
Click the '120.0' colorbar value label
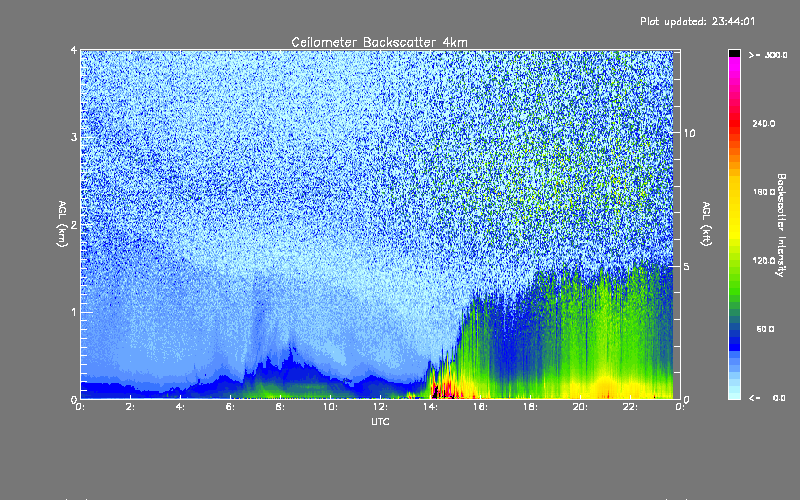pos(764,260)
